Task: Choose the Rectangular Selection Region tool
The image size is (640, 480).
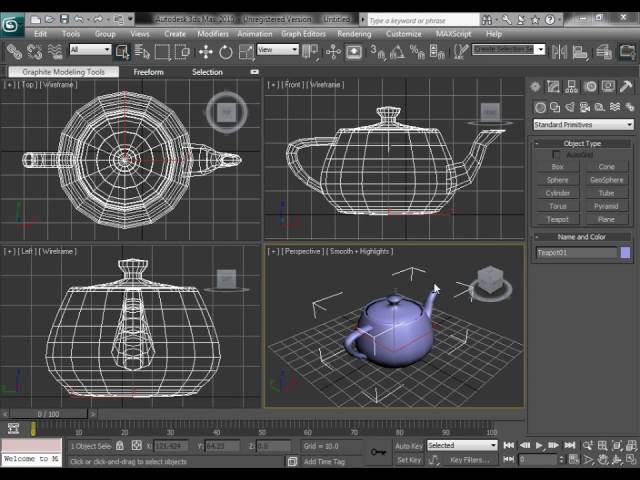Action: [162, 52]
